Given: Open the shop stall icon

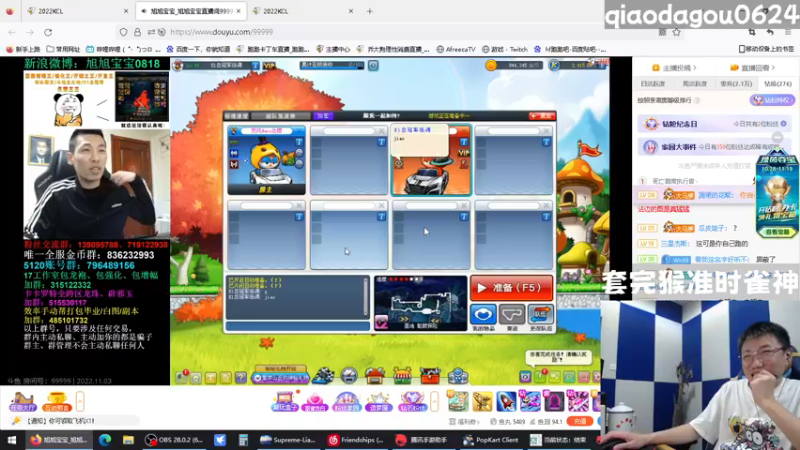Looking at the screenshot, I should pos(403,376).
